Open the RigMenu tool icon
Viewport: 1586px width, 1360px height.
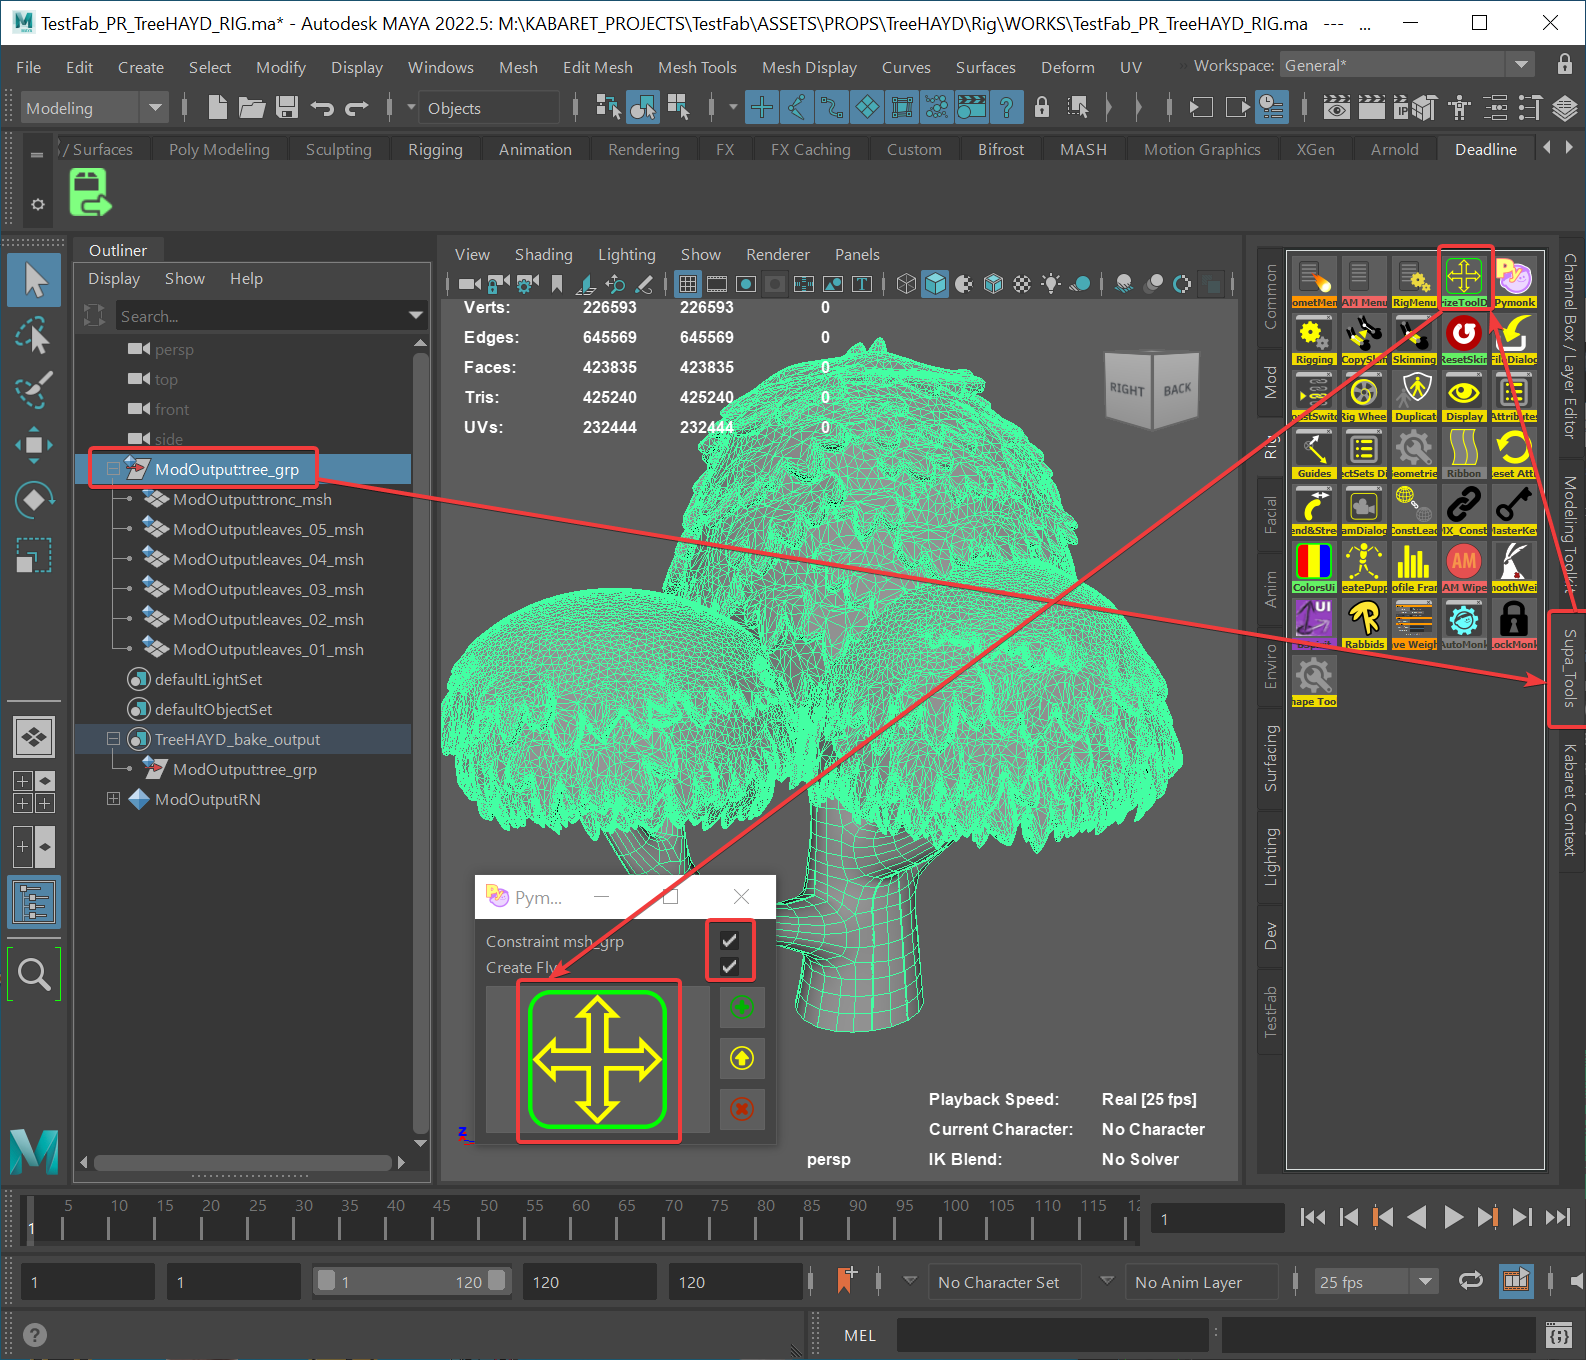(x=1414, y=281)
